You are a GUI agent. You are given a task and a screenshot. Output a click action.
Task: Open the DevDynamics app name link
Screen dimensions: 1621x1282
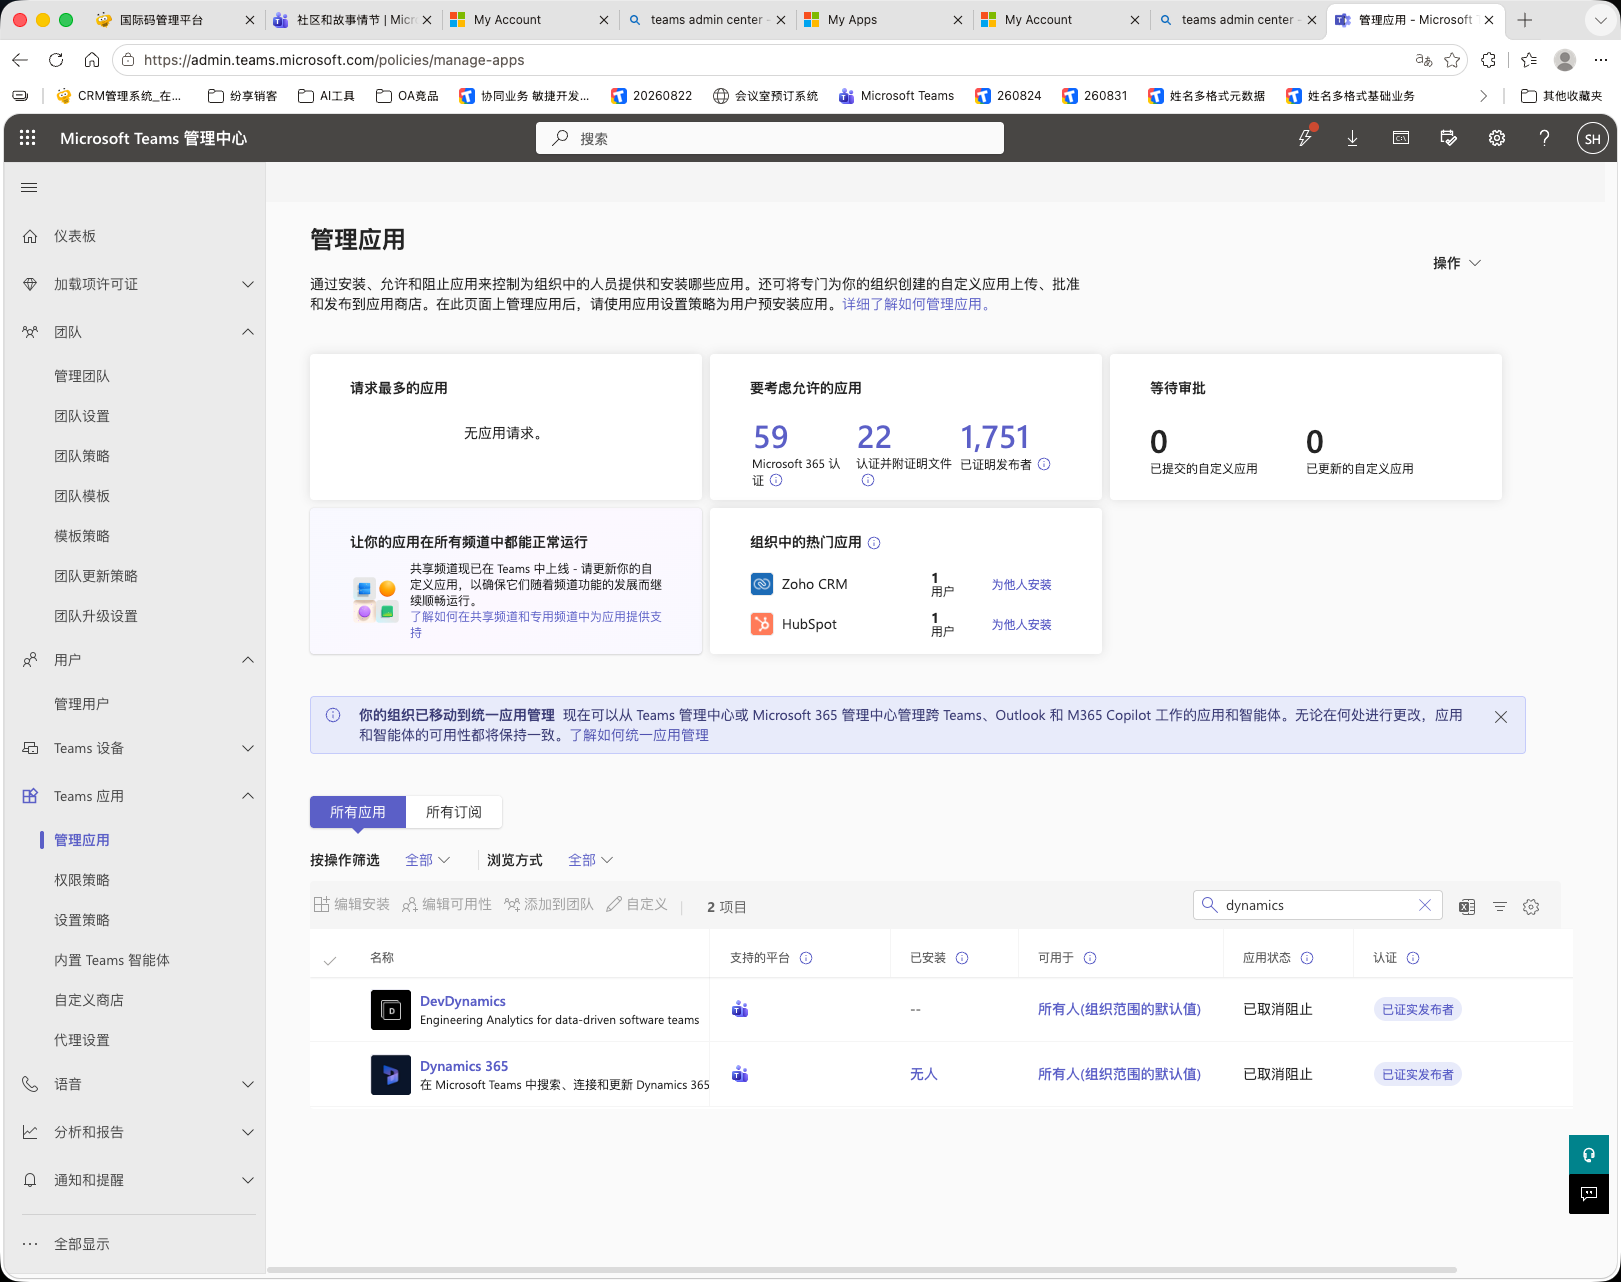click(x=463, y=1001)
